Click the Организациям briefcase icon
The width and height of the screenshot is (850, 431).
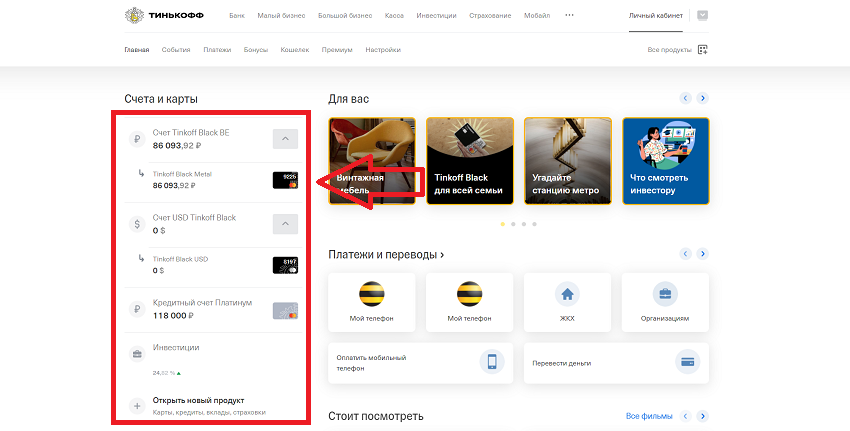tap(664, 294)
